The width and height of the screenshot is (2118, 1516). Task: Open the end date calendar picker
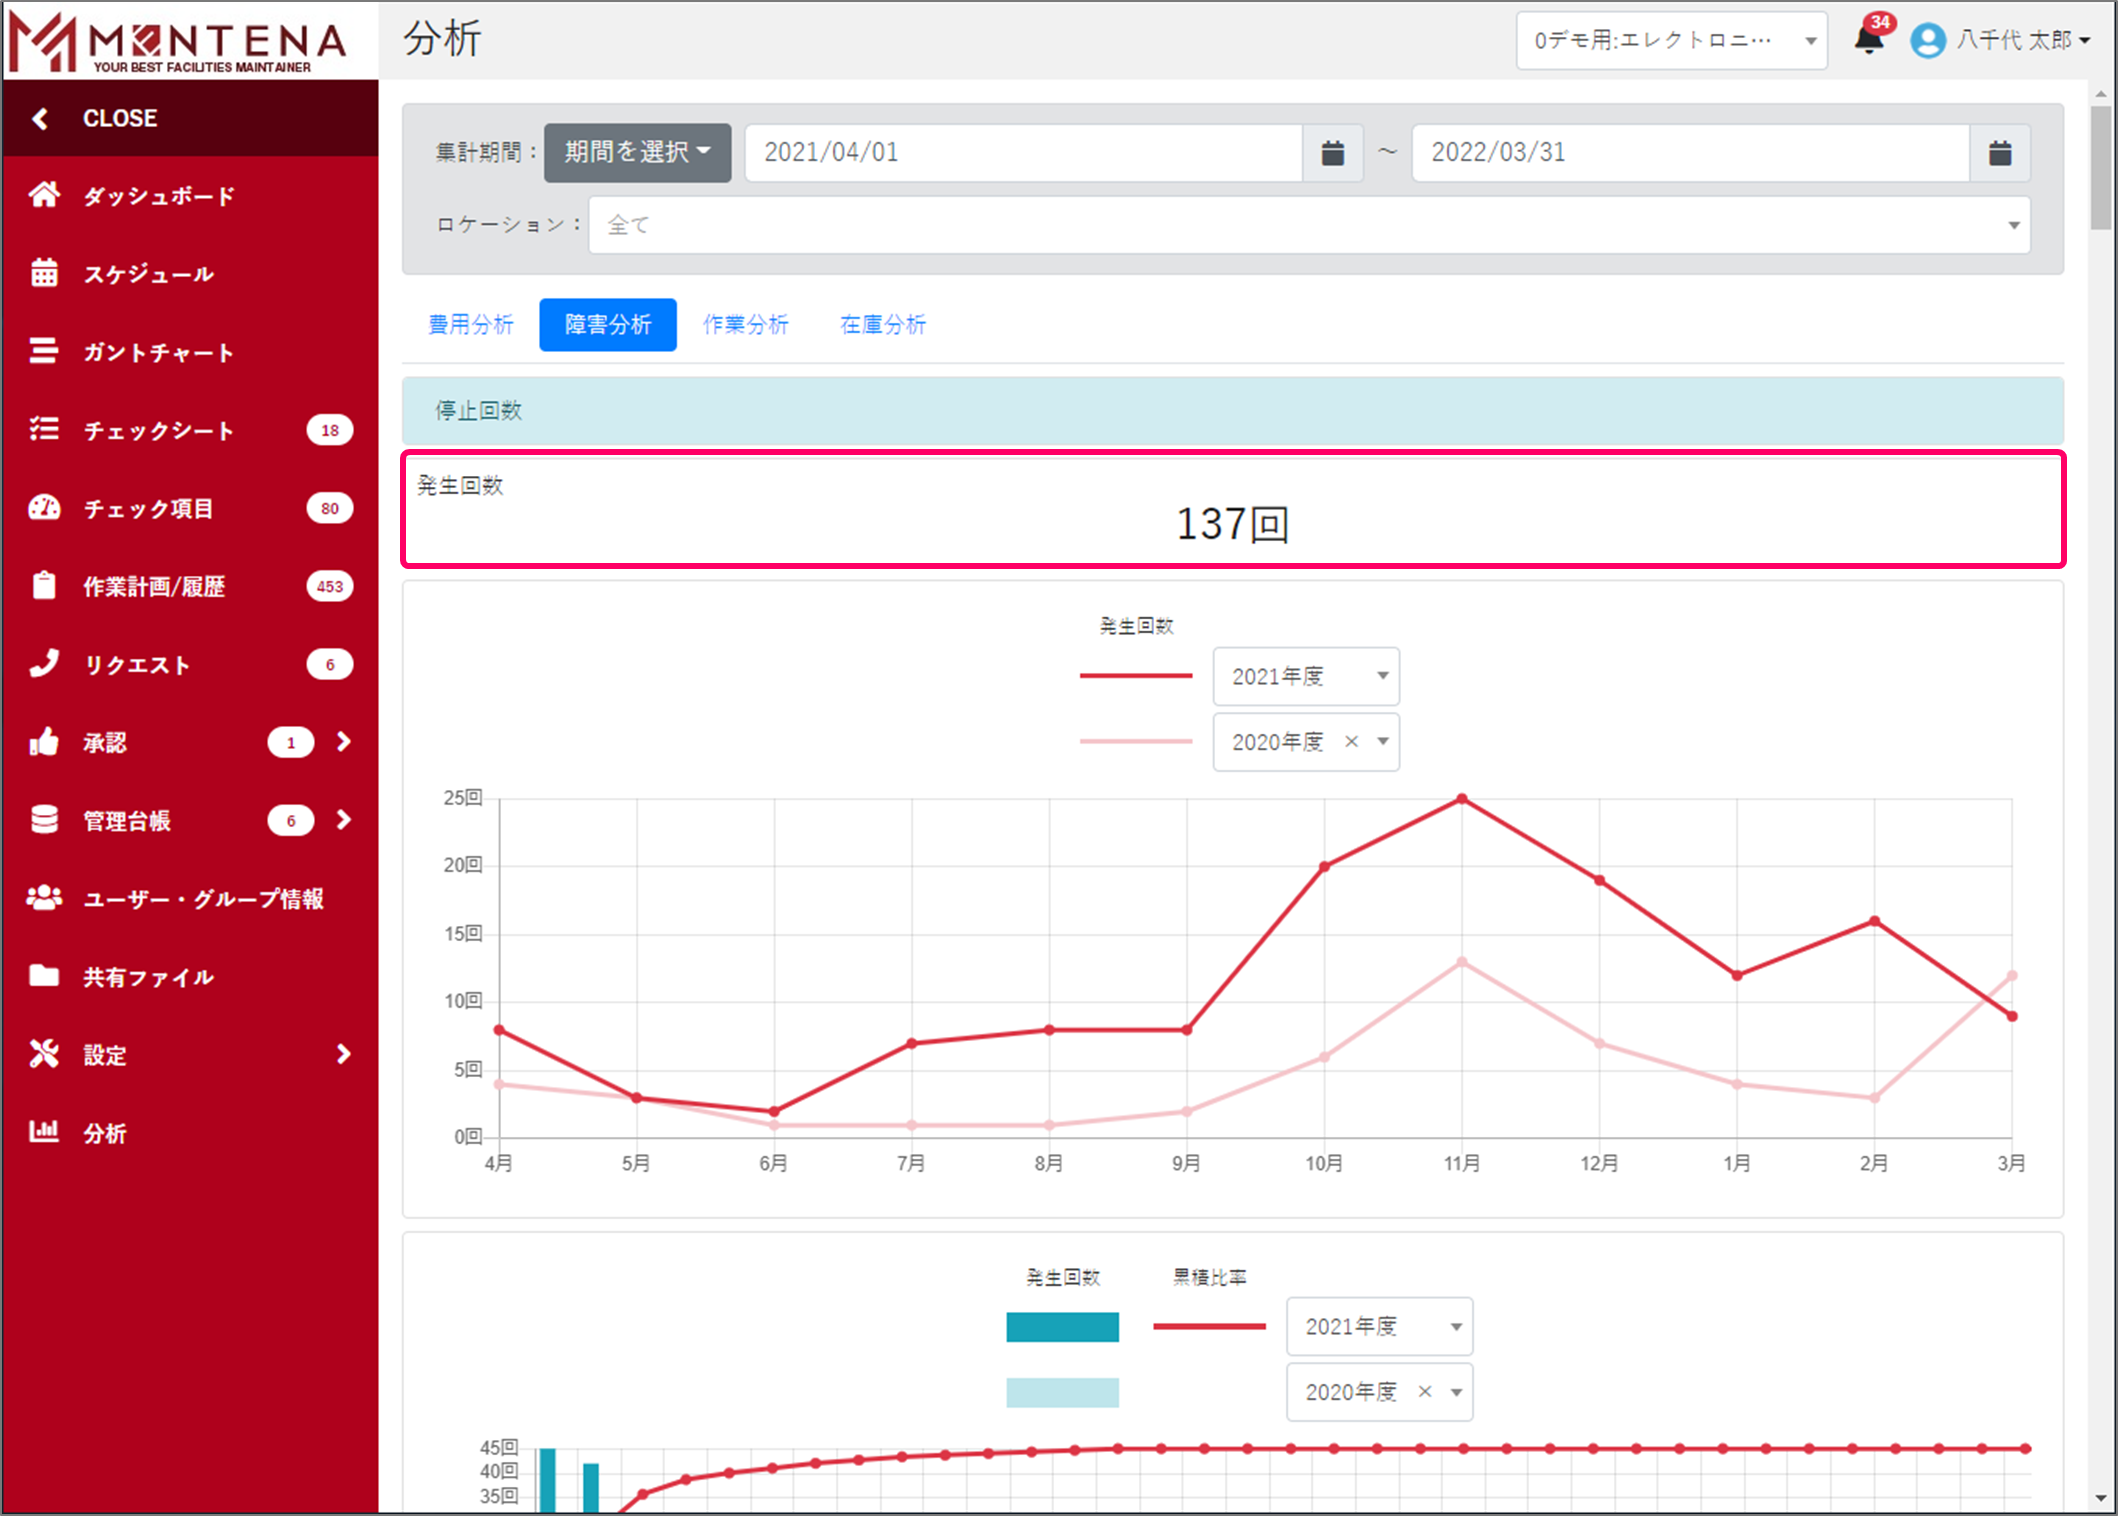point(1999,153)
